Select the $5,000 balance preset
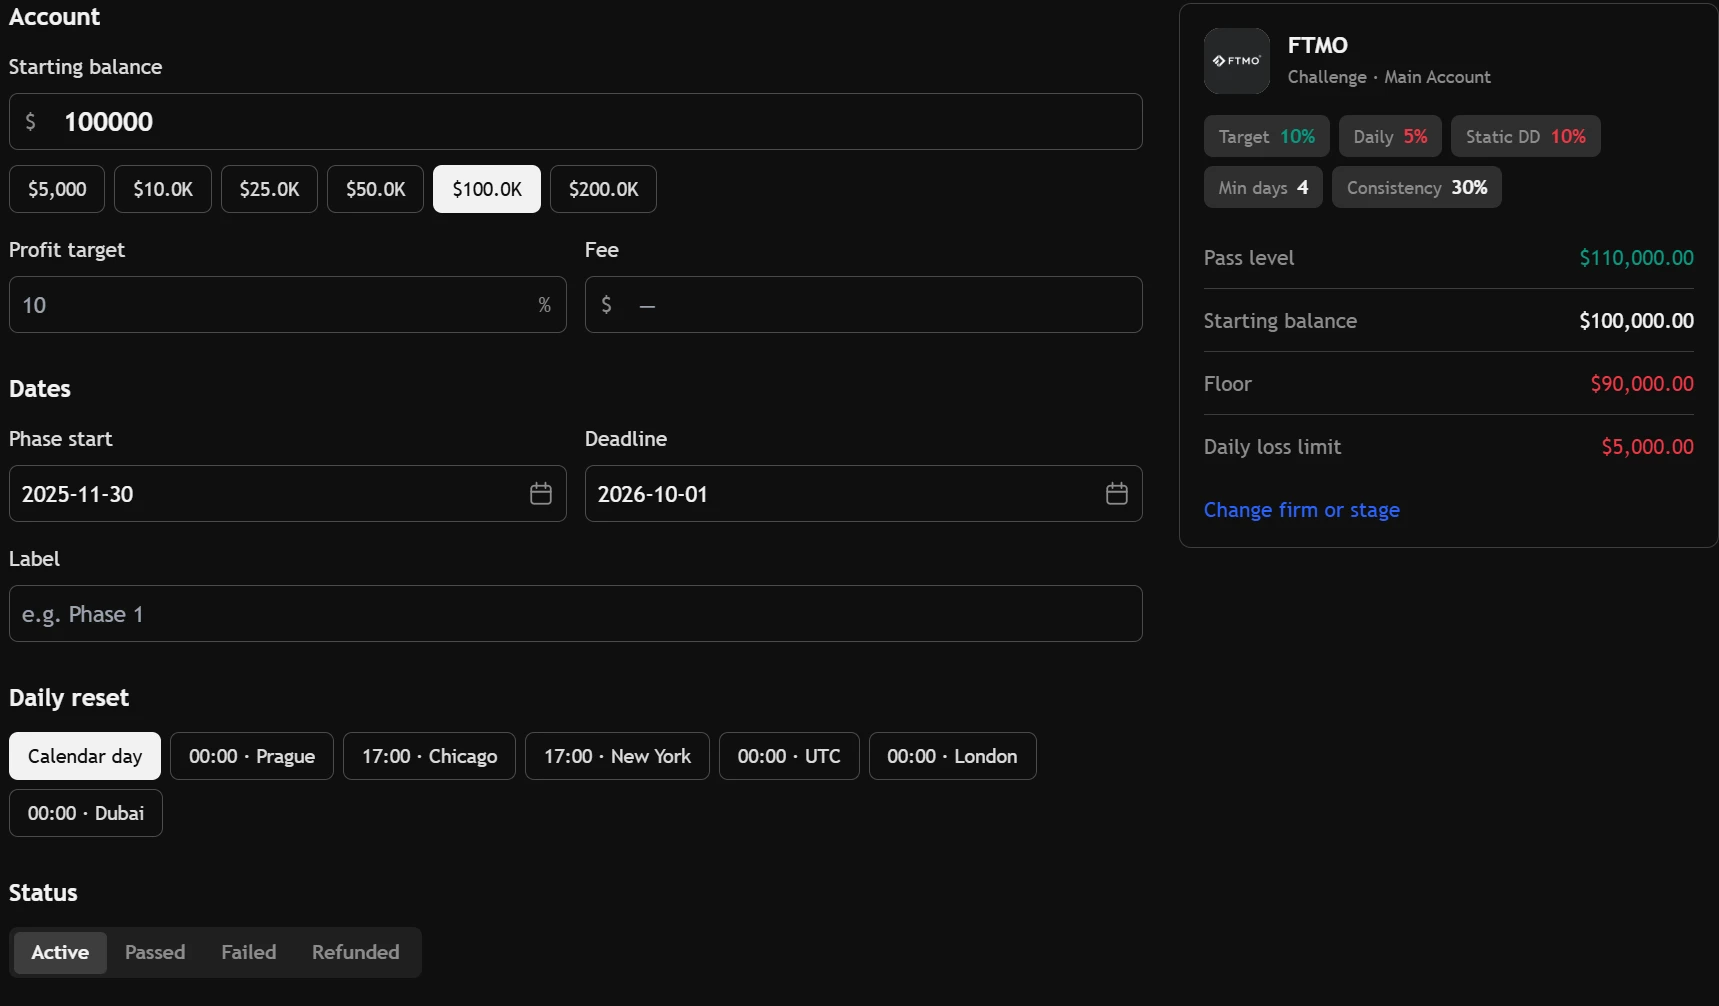Image resolution: width=1719 pixels, height=1006 pixels. tap(57, 189)
